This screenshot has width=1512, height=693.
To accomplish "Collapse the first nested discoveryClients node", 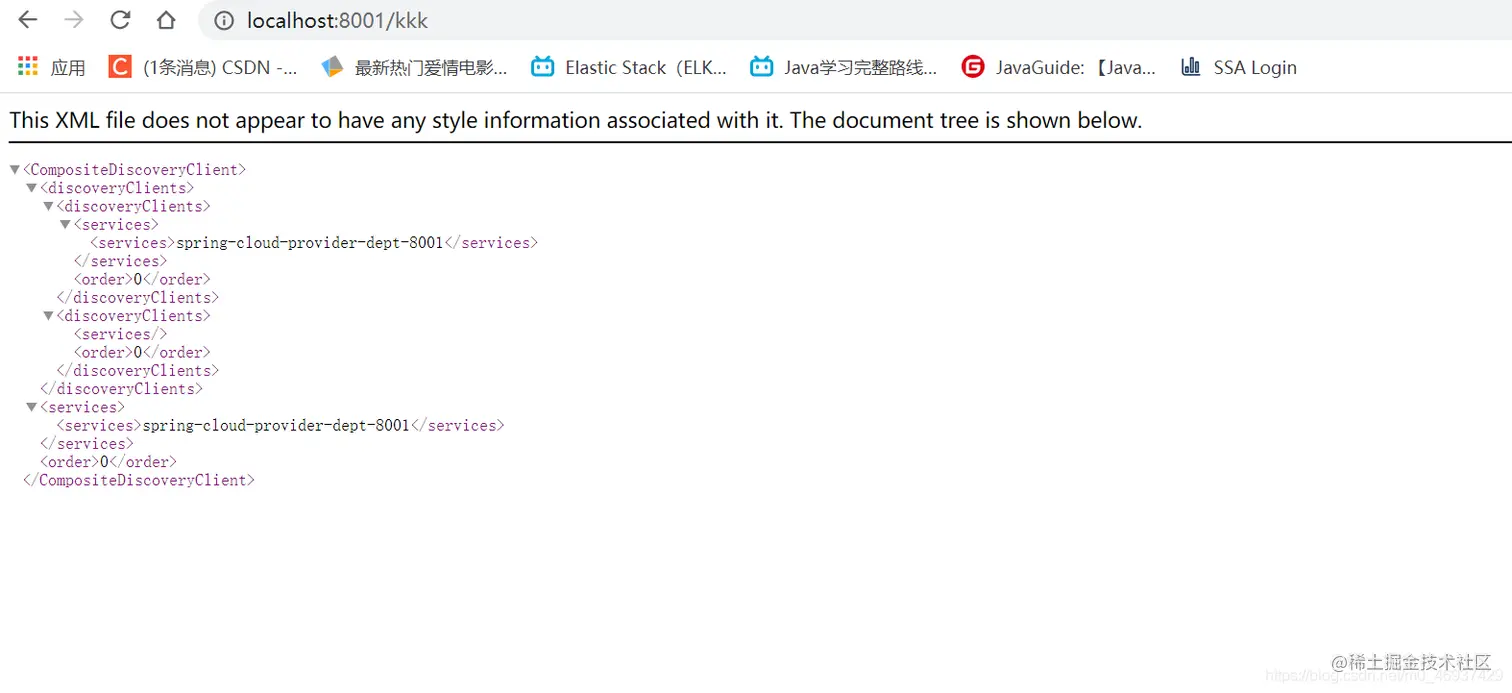I will (48, 206).
